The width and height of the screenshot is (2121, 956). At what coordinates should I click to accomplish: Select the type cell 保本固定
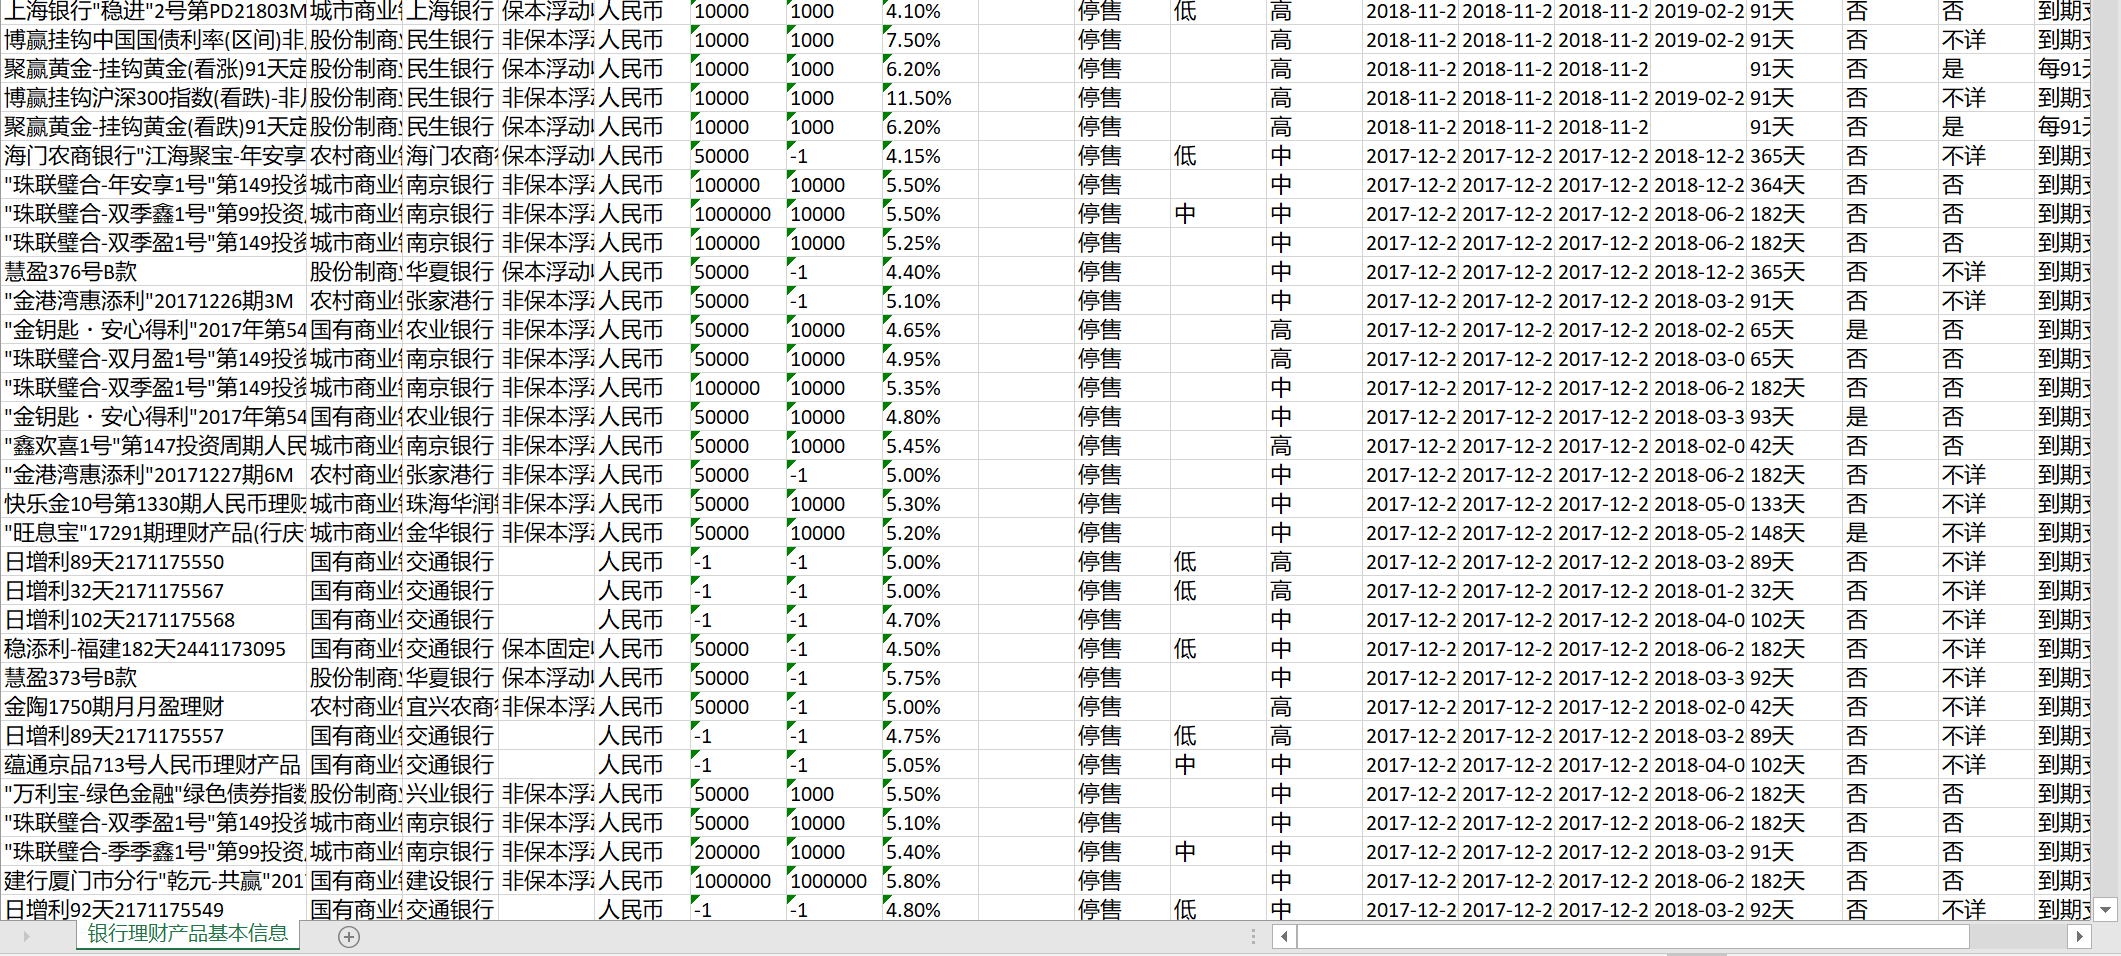click(547, 649)
